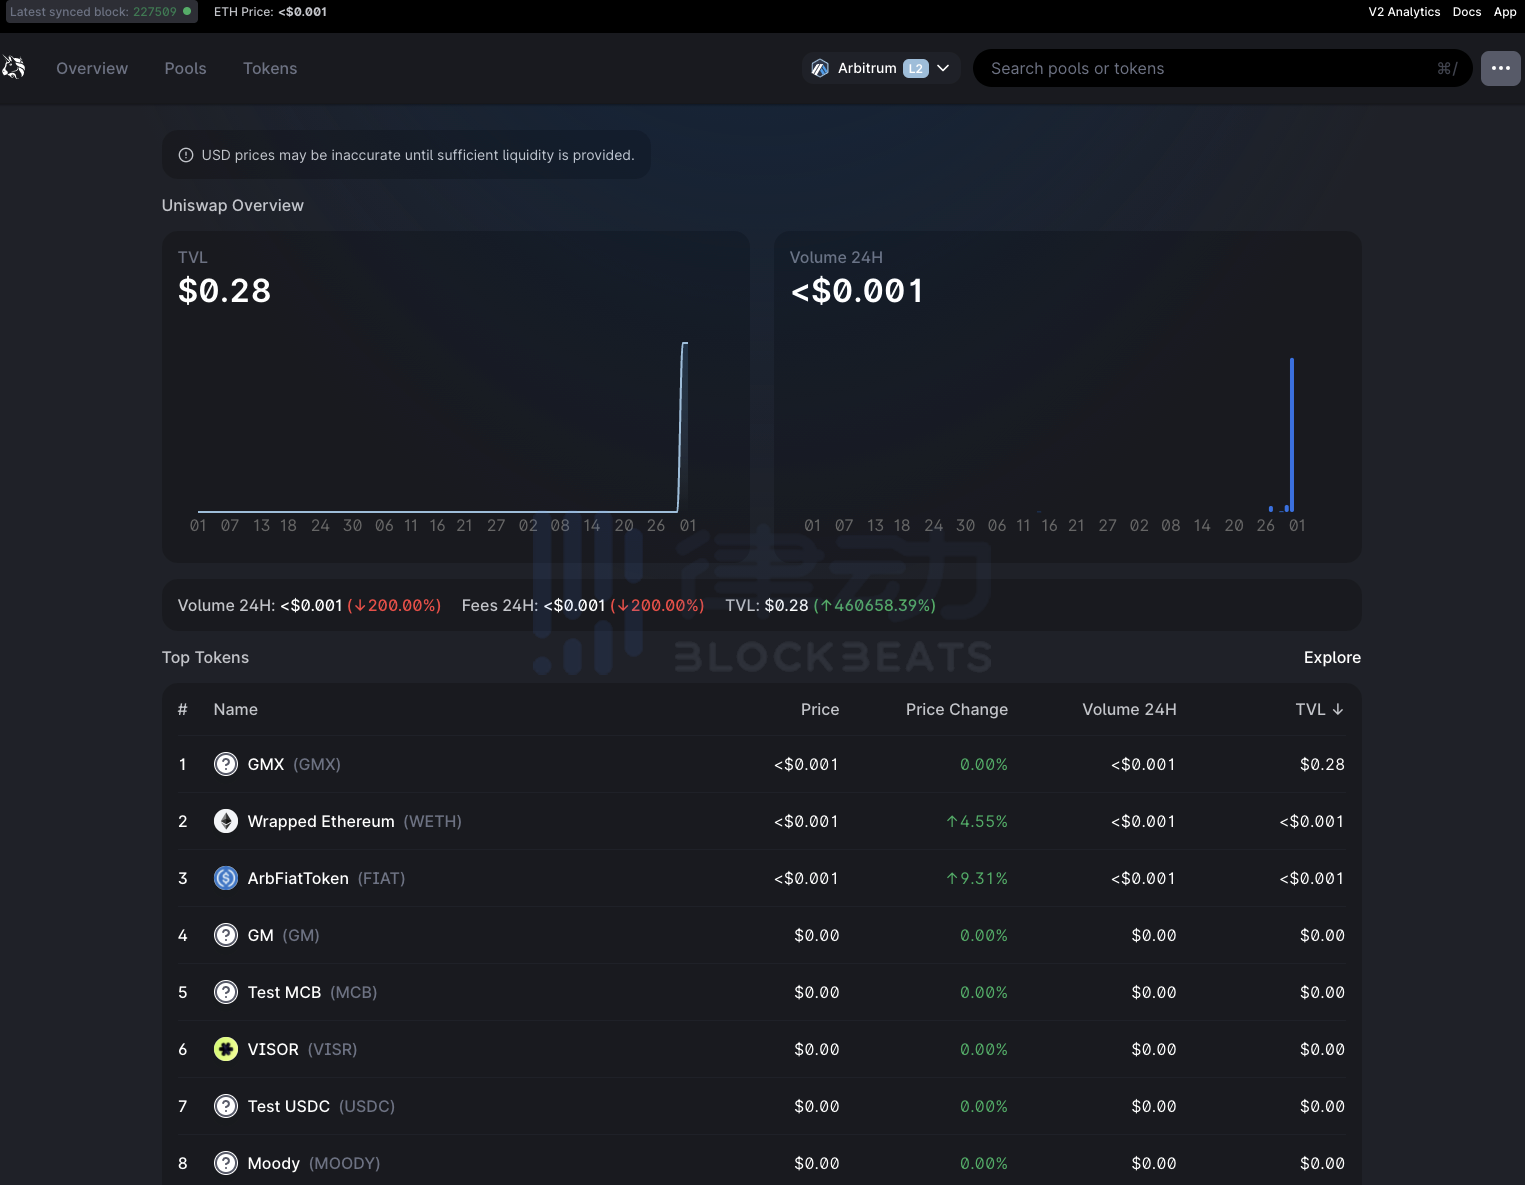Click GMX row TVL value $0.28
Screen dimensions: 1525x1185
point(1322,764)
